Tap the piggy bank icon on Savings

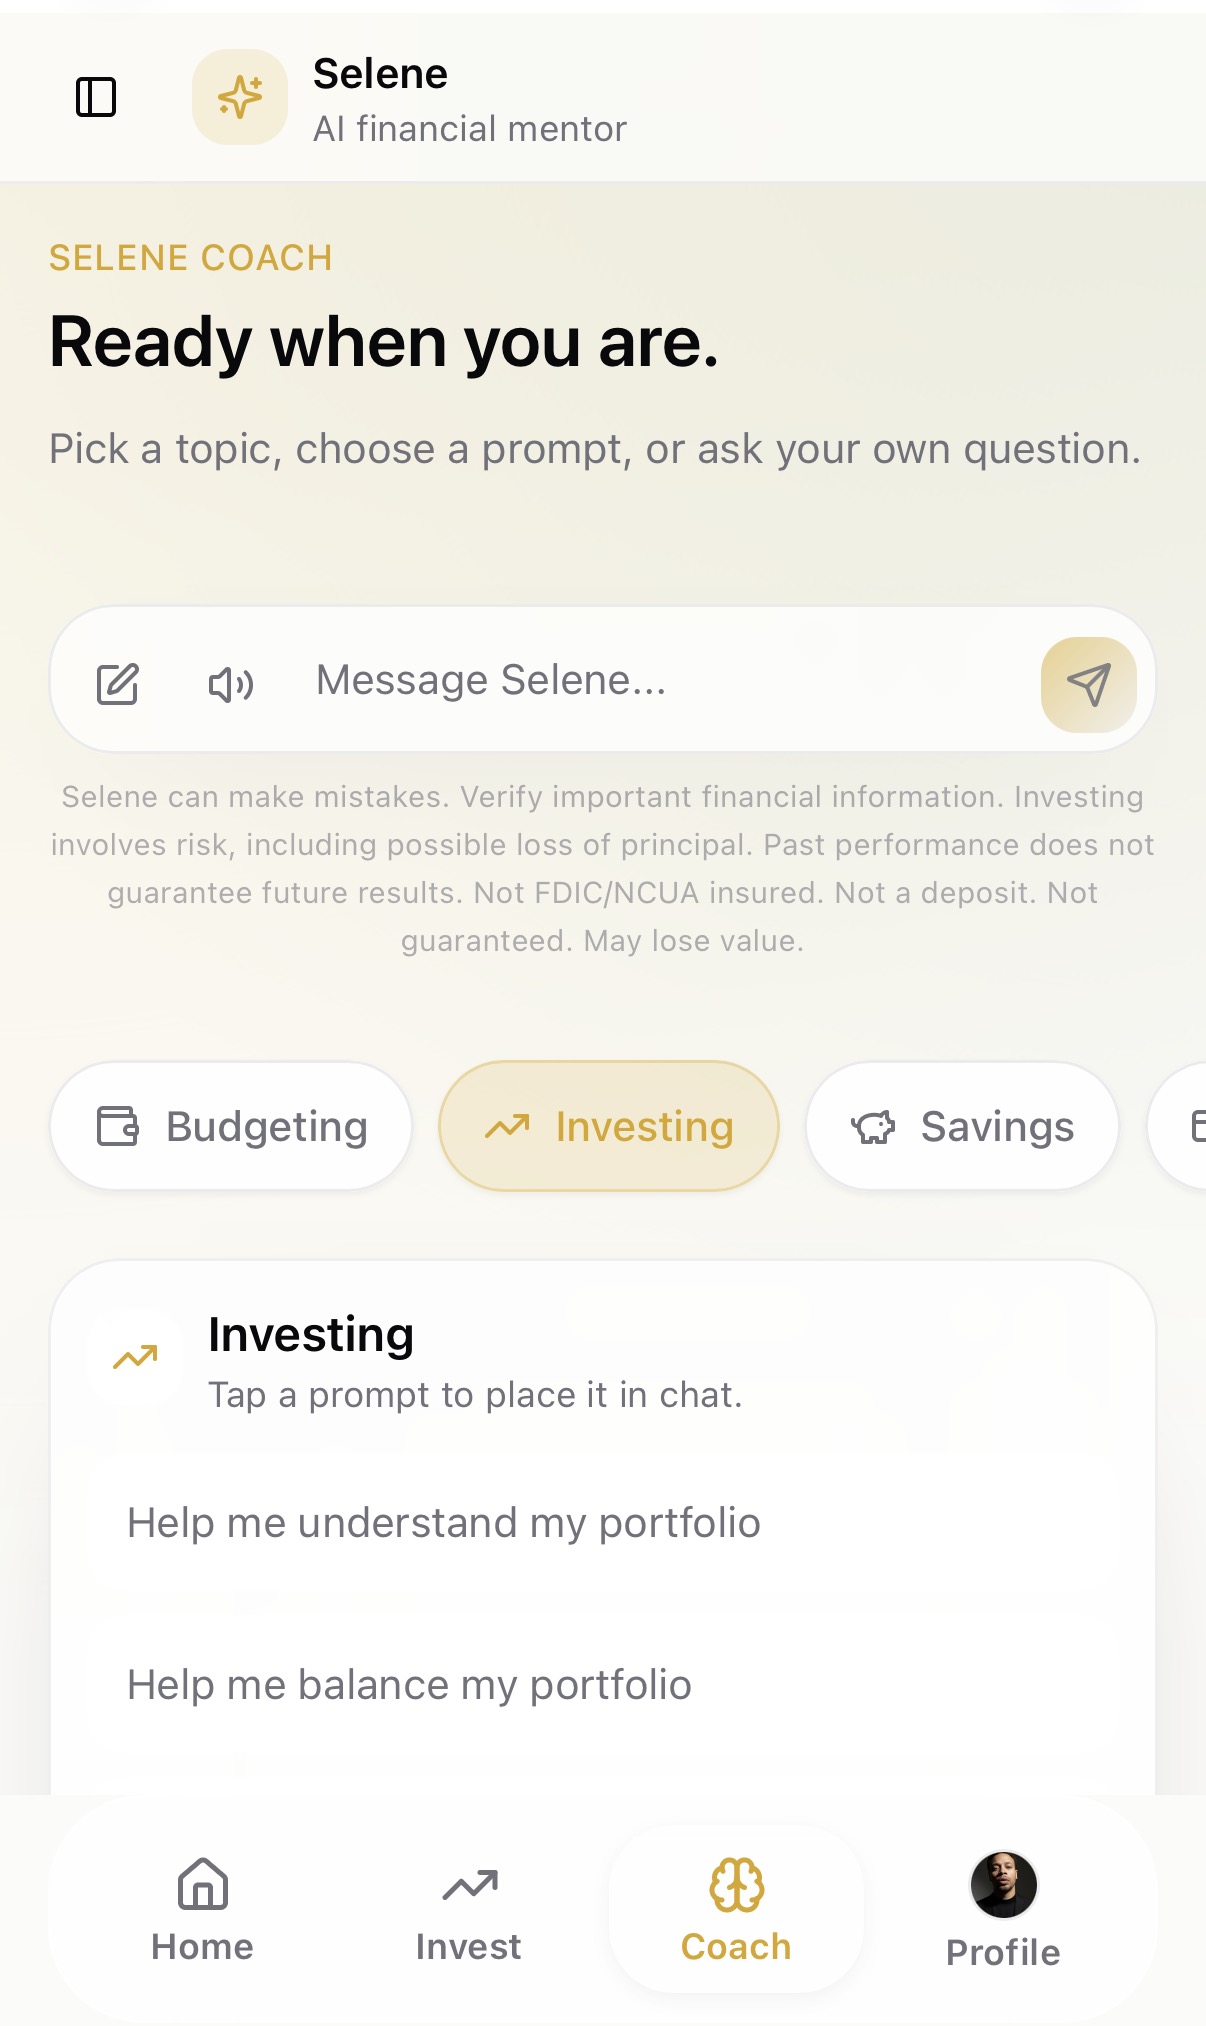pyautogui.click(x=873, y=1127)
